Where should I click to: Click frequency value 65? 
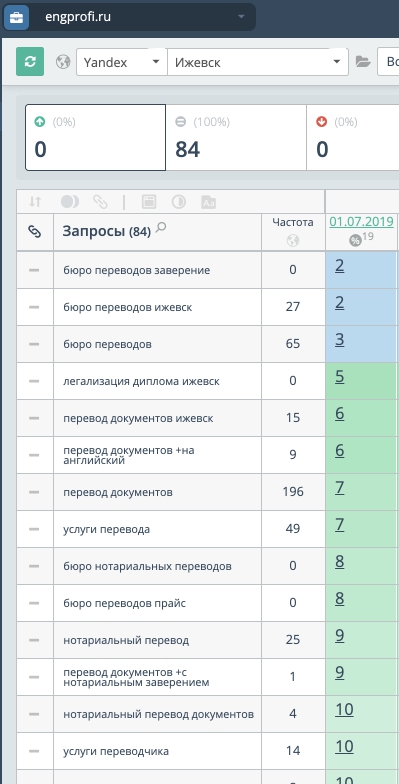coord(293,344)
